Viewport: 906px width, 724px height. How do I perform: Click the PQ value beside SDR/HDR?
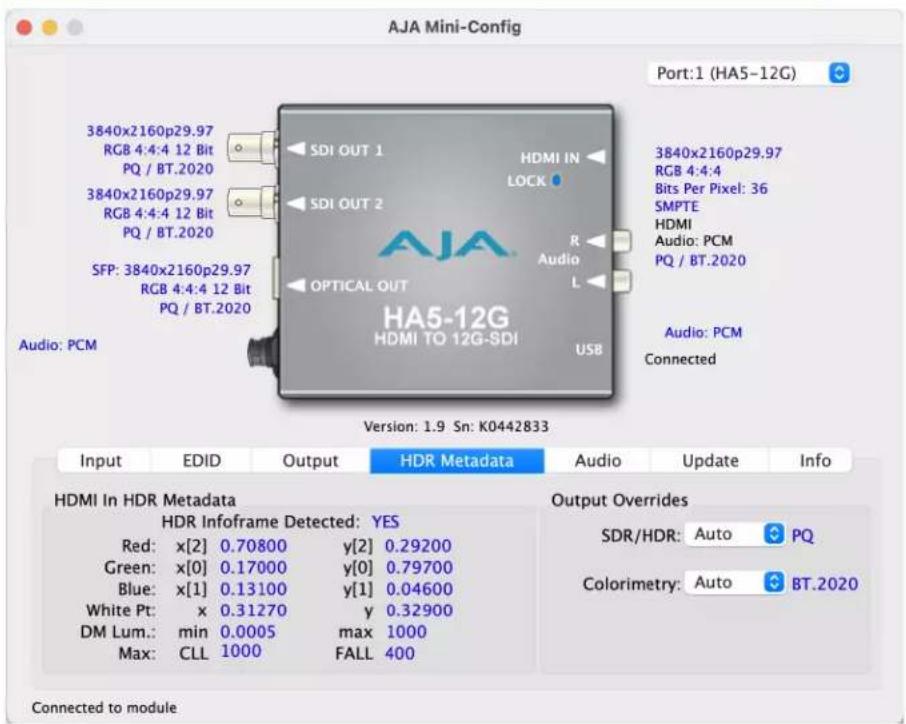pos(803,536)
